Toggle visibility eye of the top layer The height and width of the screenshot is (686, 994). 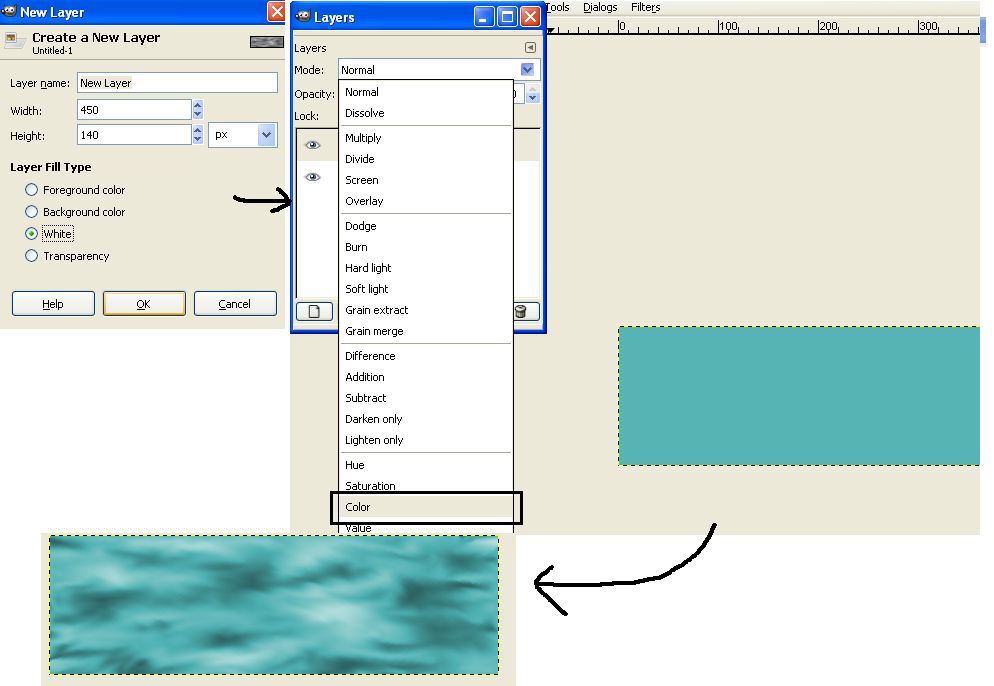point(313,145)
